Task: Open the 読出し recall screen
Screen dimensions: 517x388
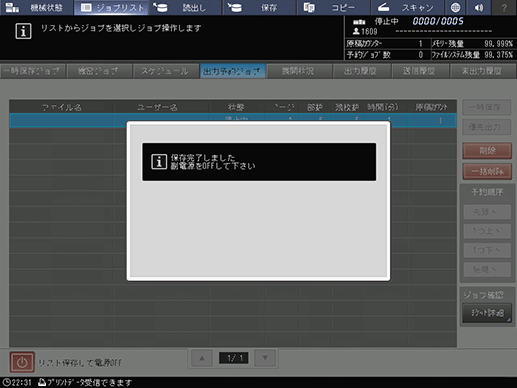Action: tap(186, 7)
